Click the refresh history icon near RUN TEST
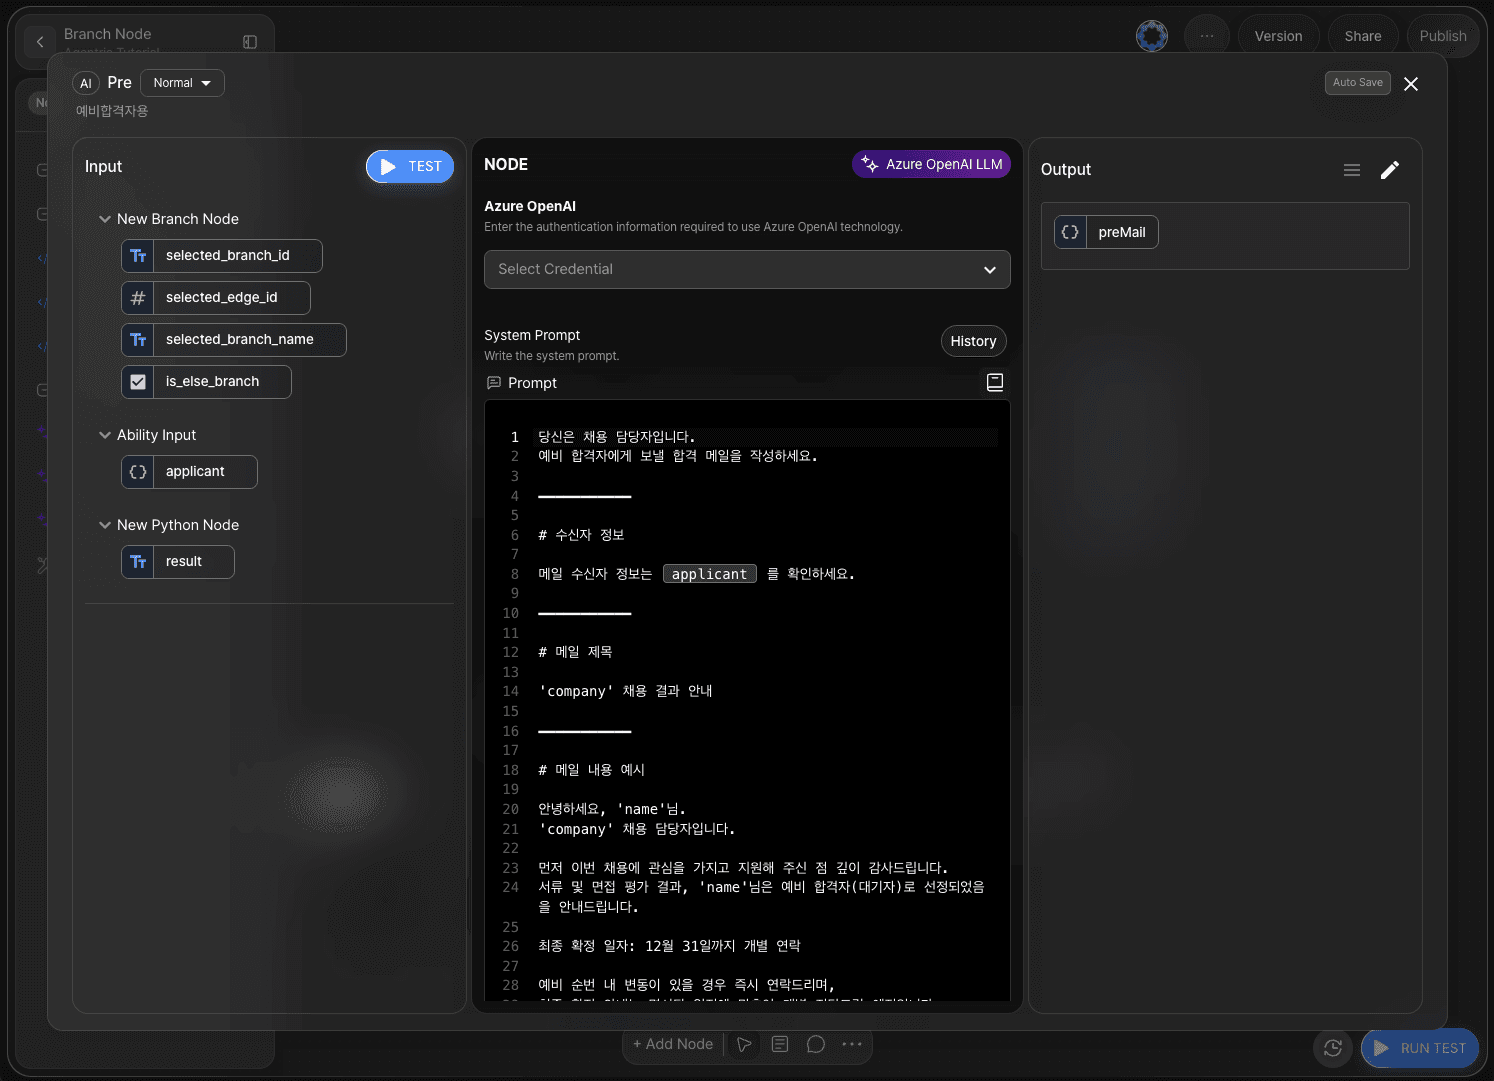The width and height of the screenshot is (1494, 1081). pos(1333,1048)
